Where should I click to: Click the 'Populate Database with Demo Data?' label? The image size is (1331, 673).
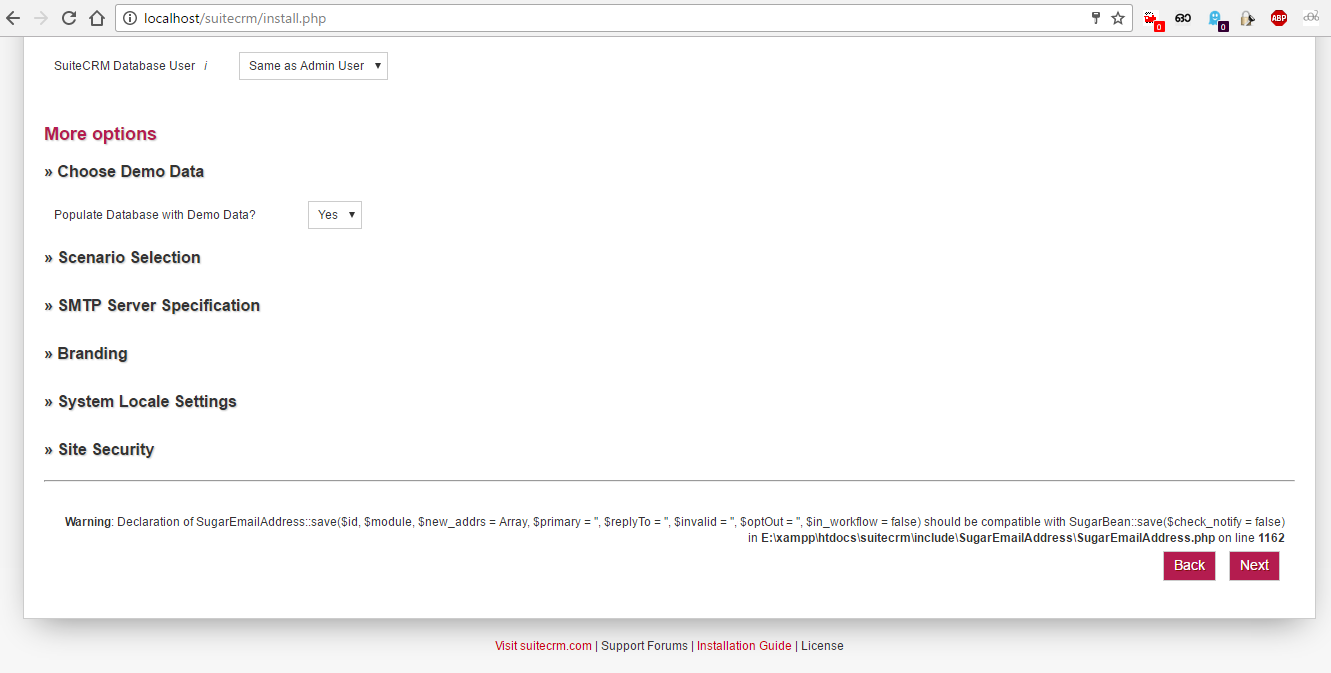coord(155,215)
